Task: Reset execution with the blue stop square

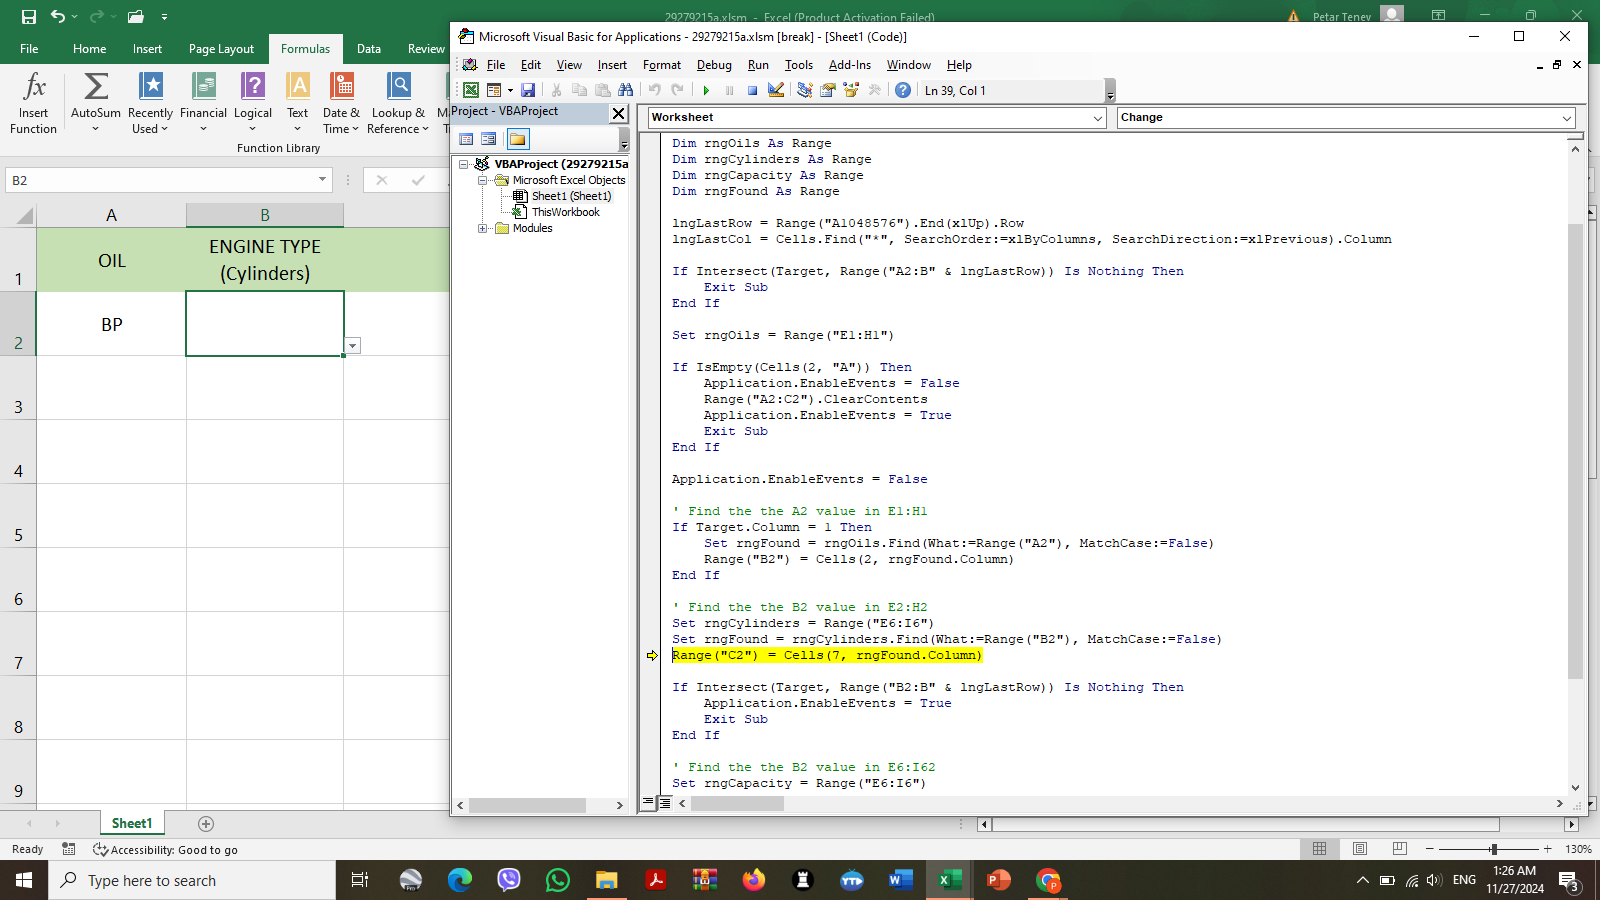Action: (x=752, y=90)
